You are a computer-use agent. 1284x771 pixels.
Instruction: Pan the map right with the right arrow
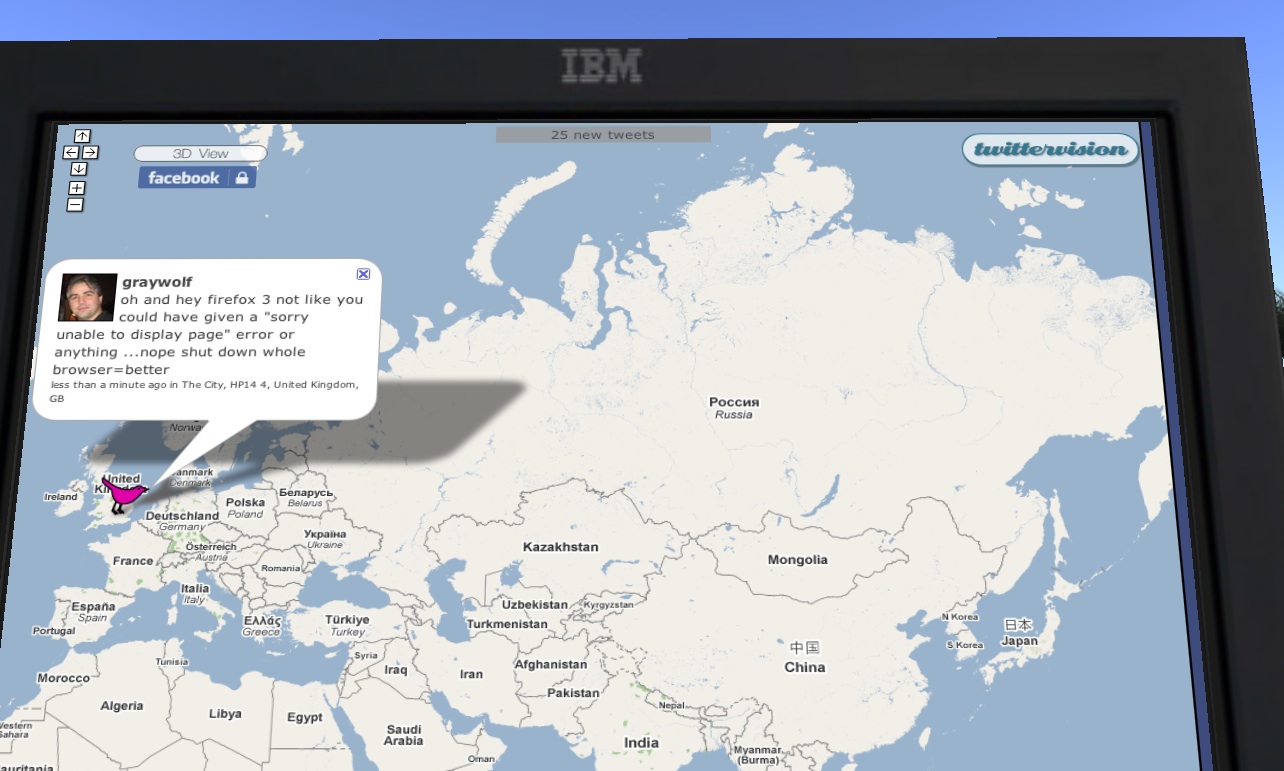click(90, 152)
